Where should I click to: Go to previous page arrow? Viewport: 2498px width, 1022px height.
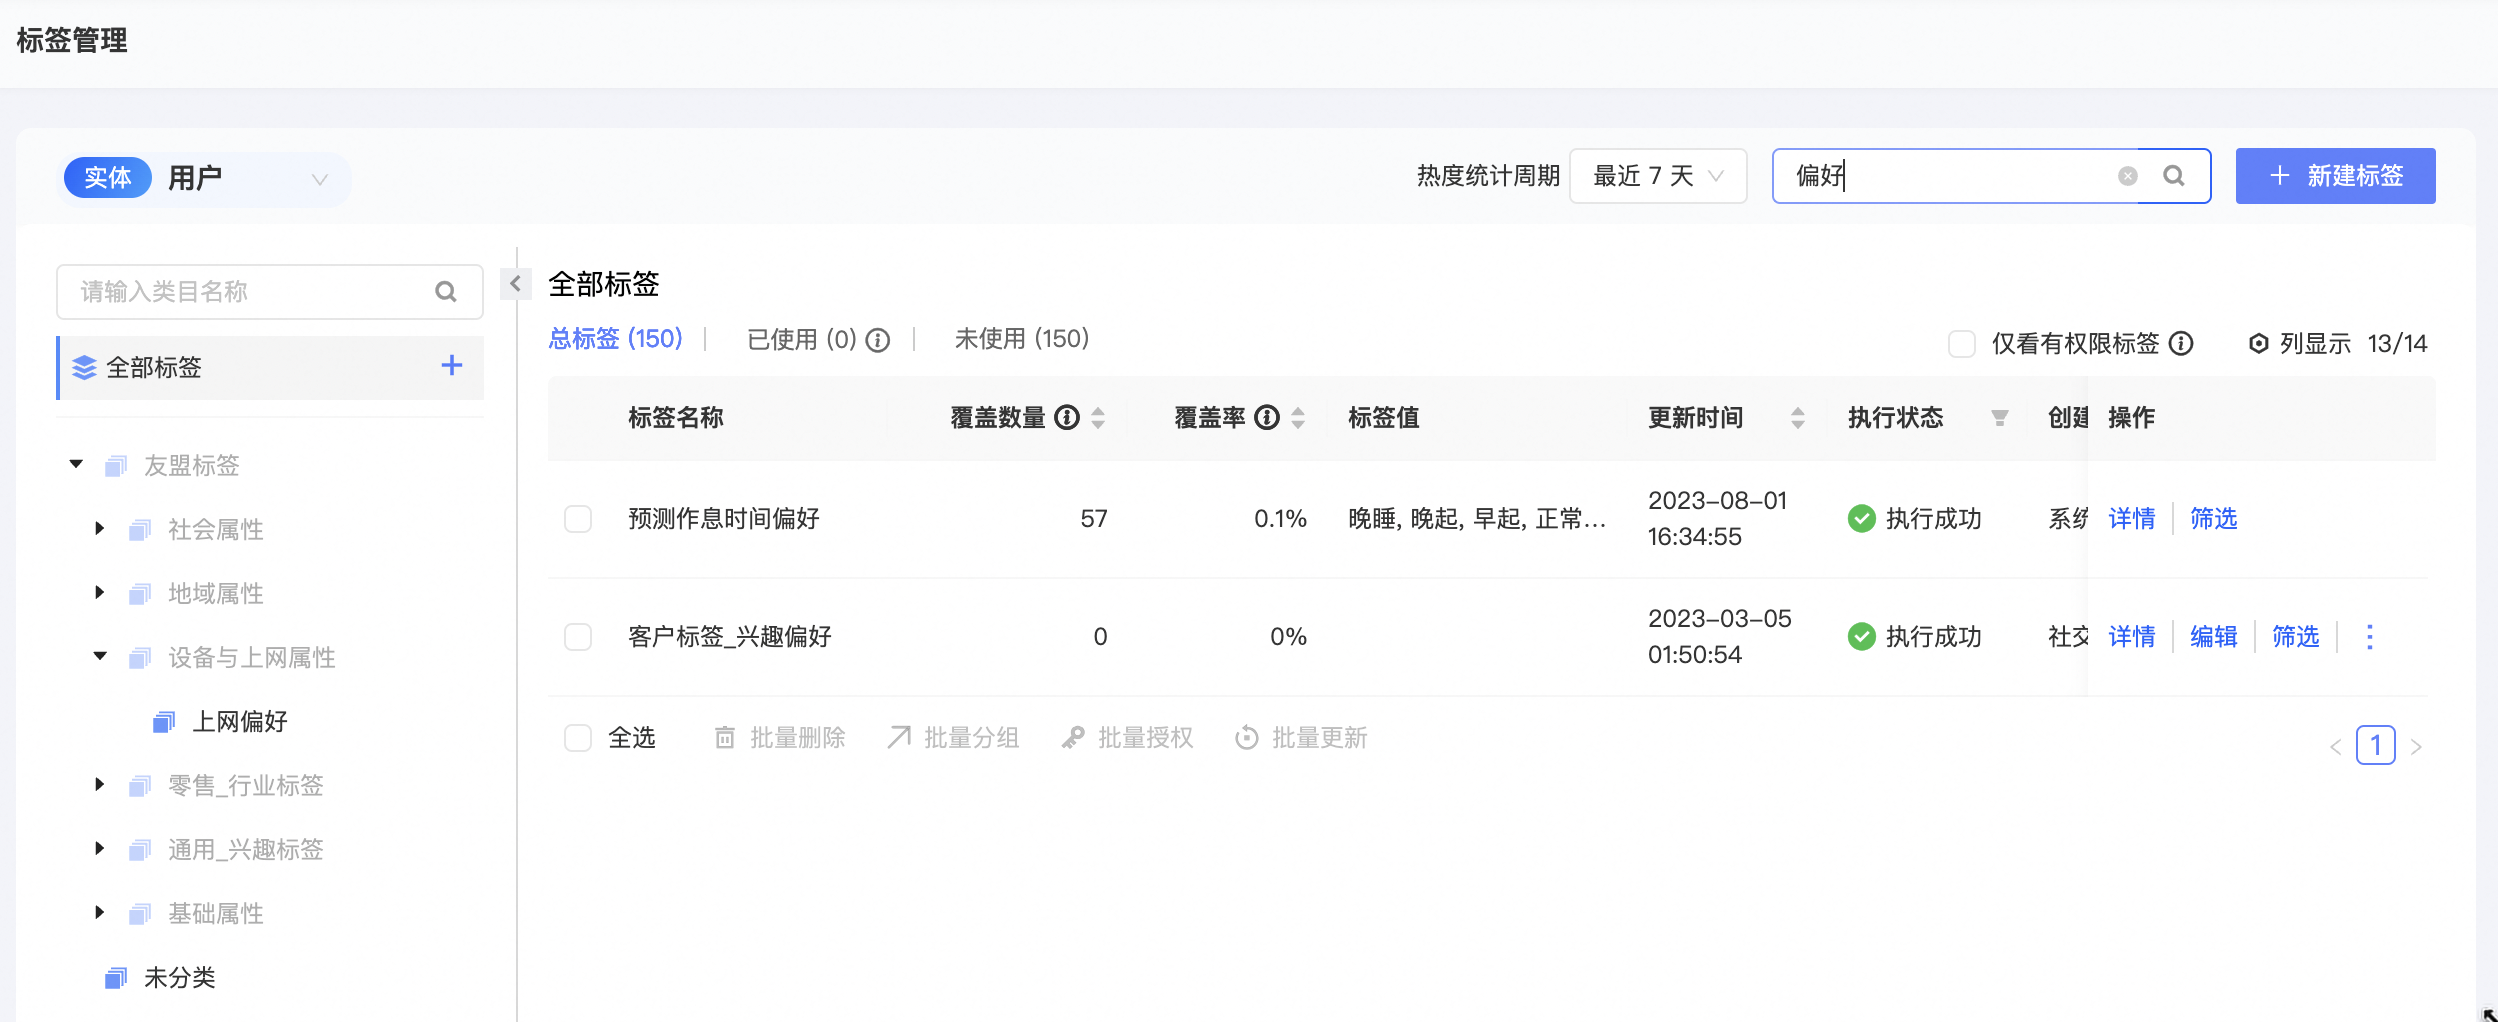[x=2336, y=746]
